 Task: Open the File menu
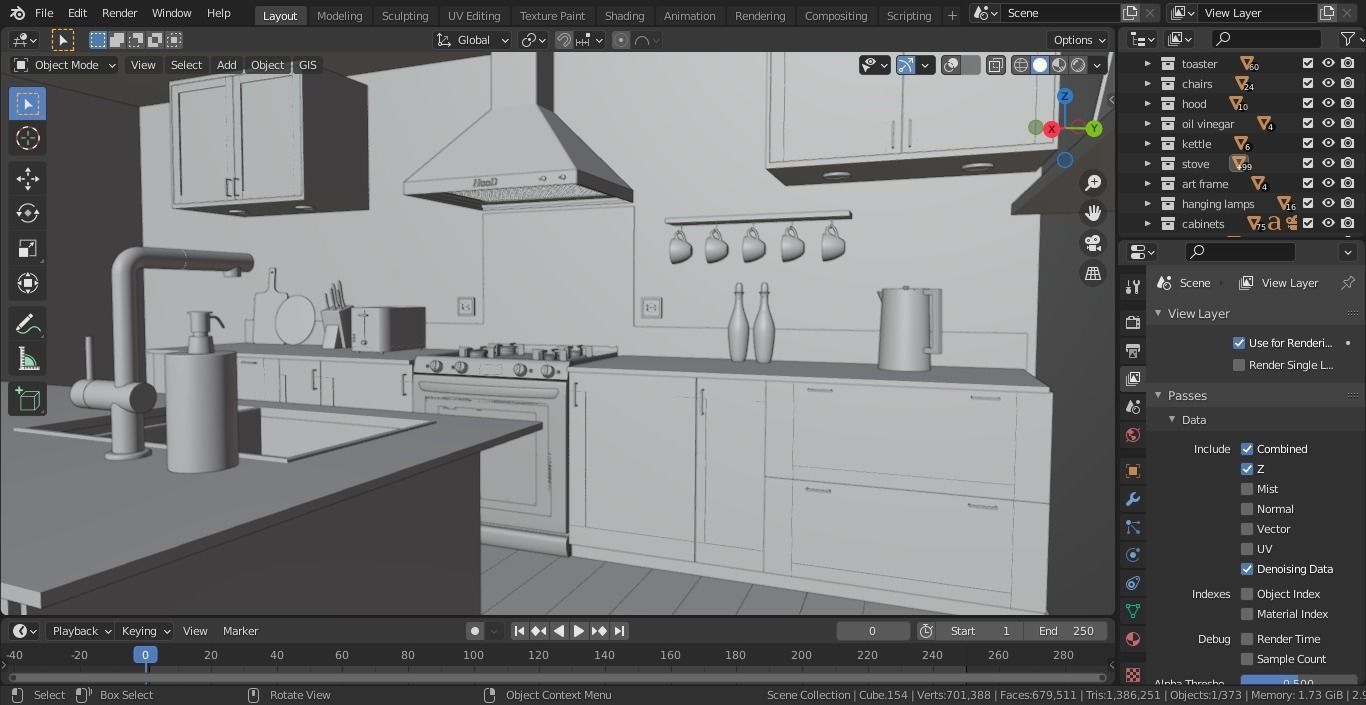(44, 13)
